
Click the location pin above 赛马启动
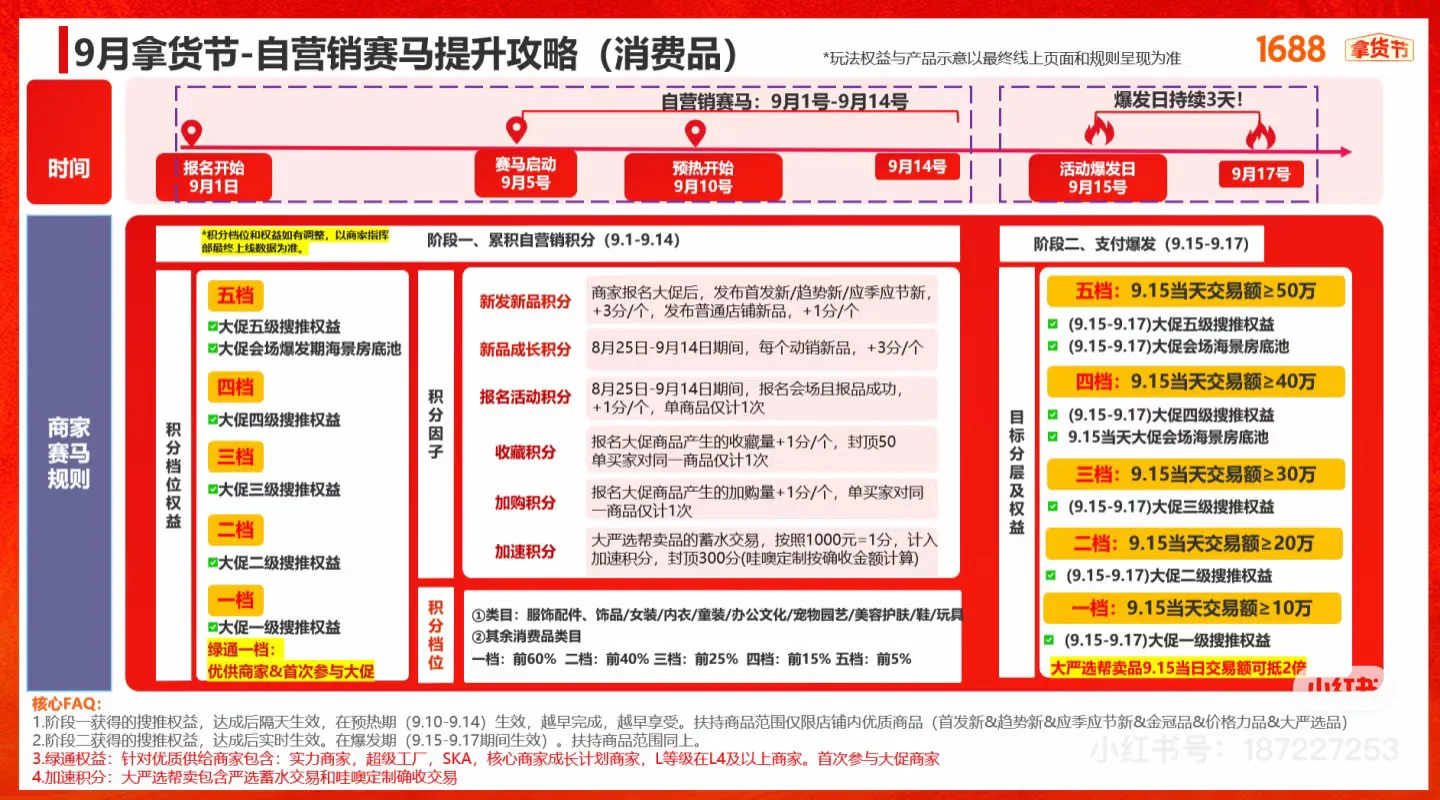click(x=516, y=130)
